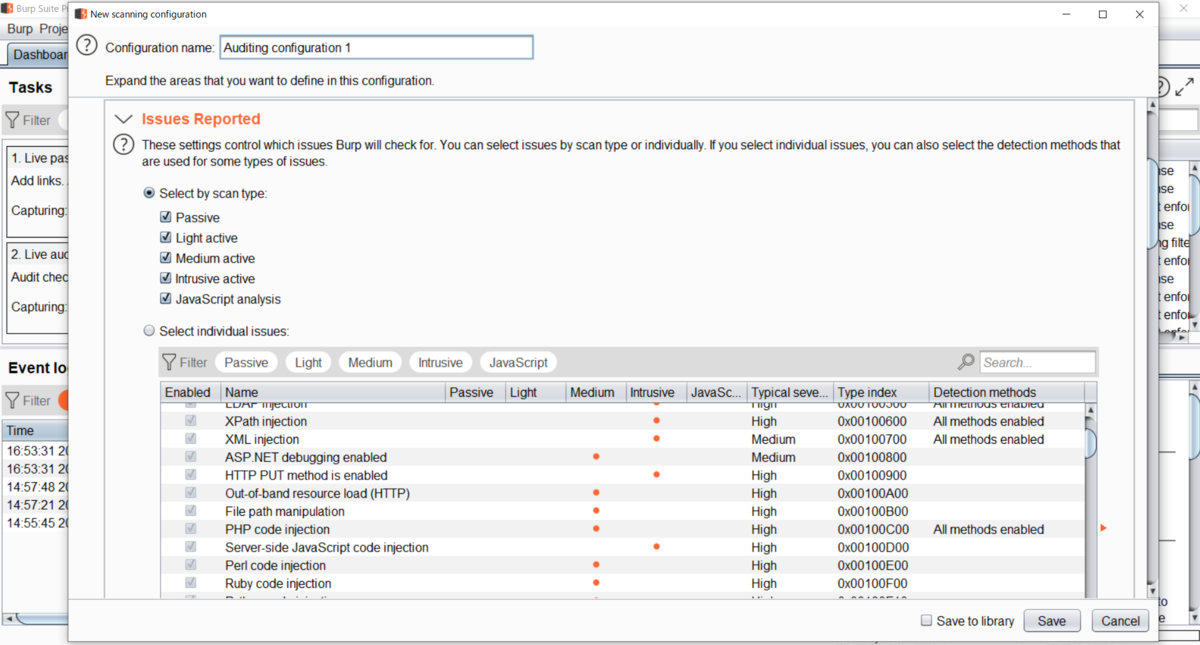Click the issues table scroll up arrow
Viewport: 1200px width, 645px height.
[x=1091, y=409]
